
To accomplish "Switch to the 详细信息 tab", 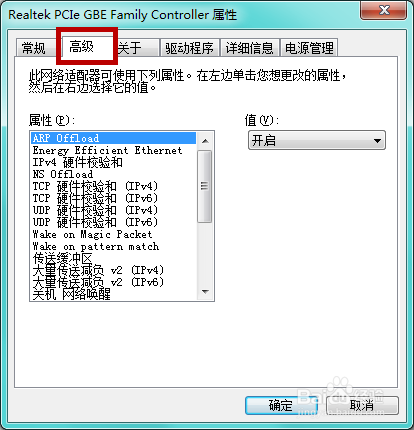I will pyautogui.click(x=249, y=48).
